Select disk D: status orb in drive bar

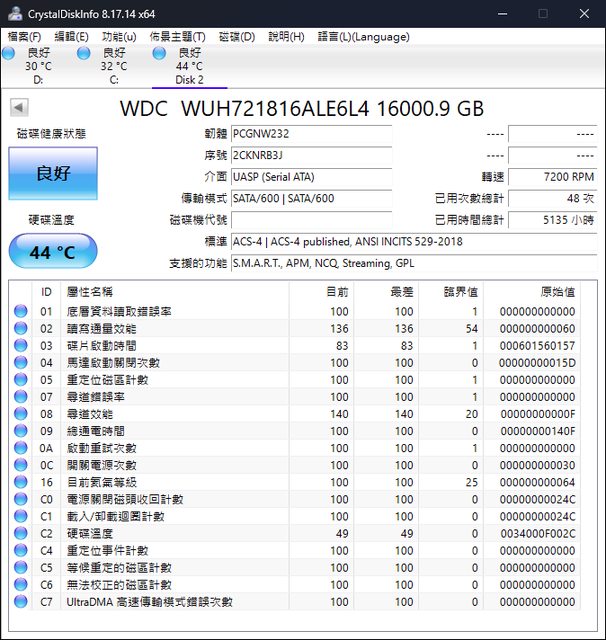pyautogui.click(x=11, y=53)
